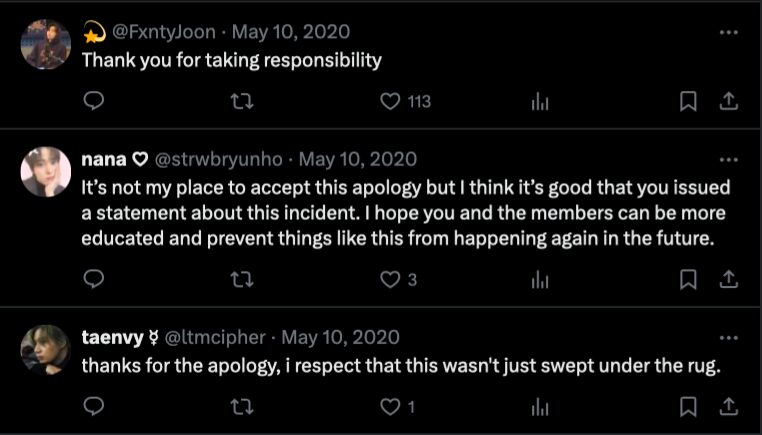Bookmark FxntyJoon's tweet
This screenshot has width=762, height=435.
pyautogui.click(x=688, y=100)
